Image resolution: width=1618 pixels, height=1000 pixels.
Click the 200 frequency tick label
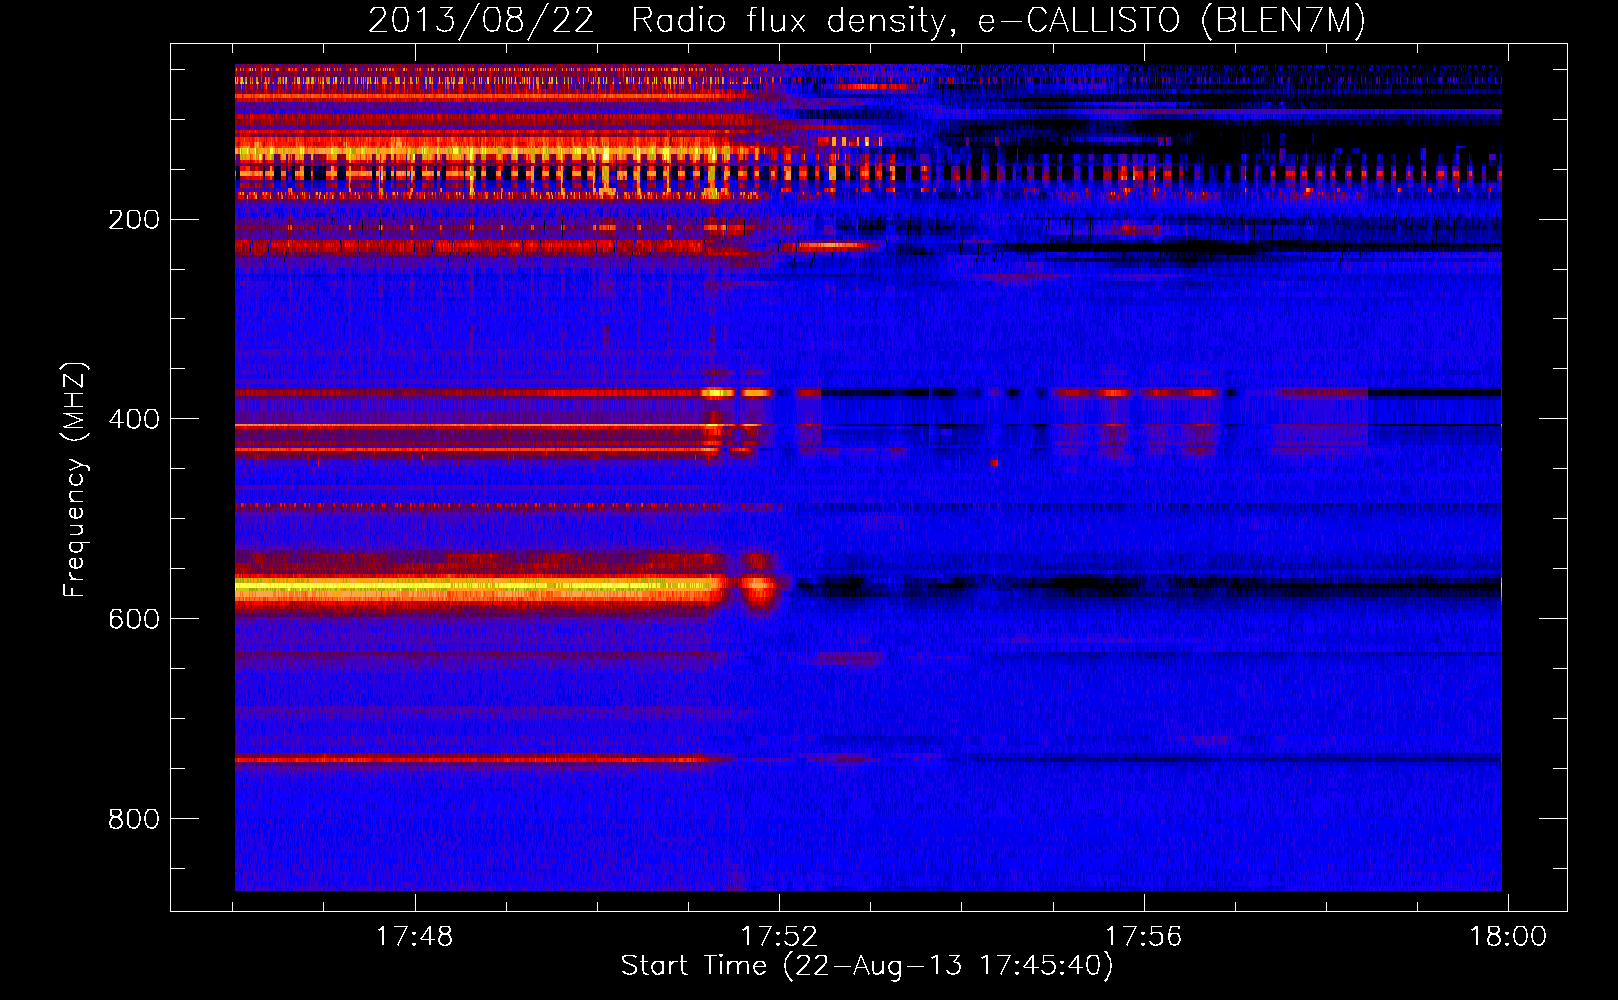pyautogui.click(x=134, y=220)
